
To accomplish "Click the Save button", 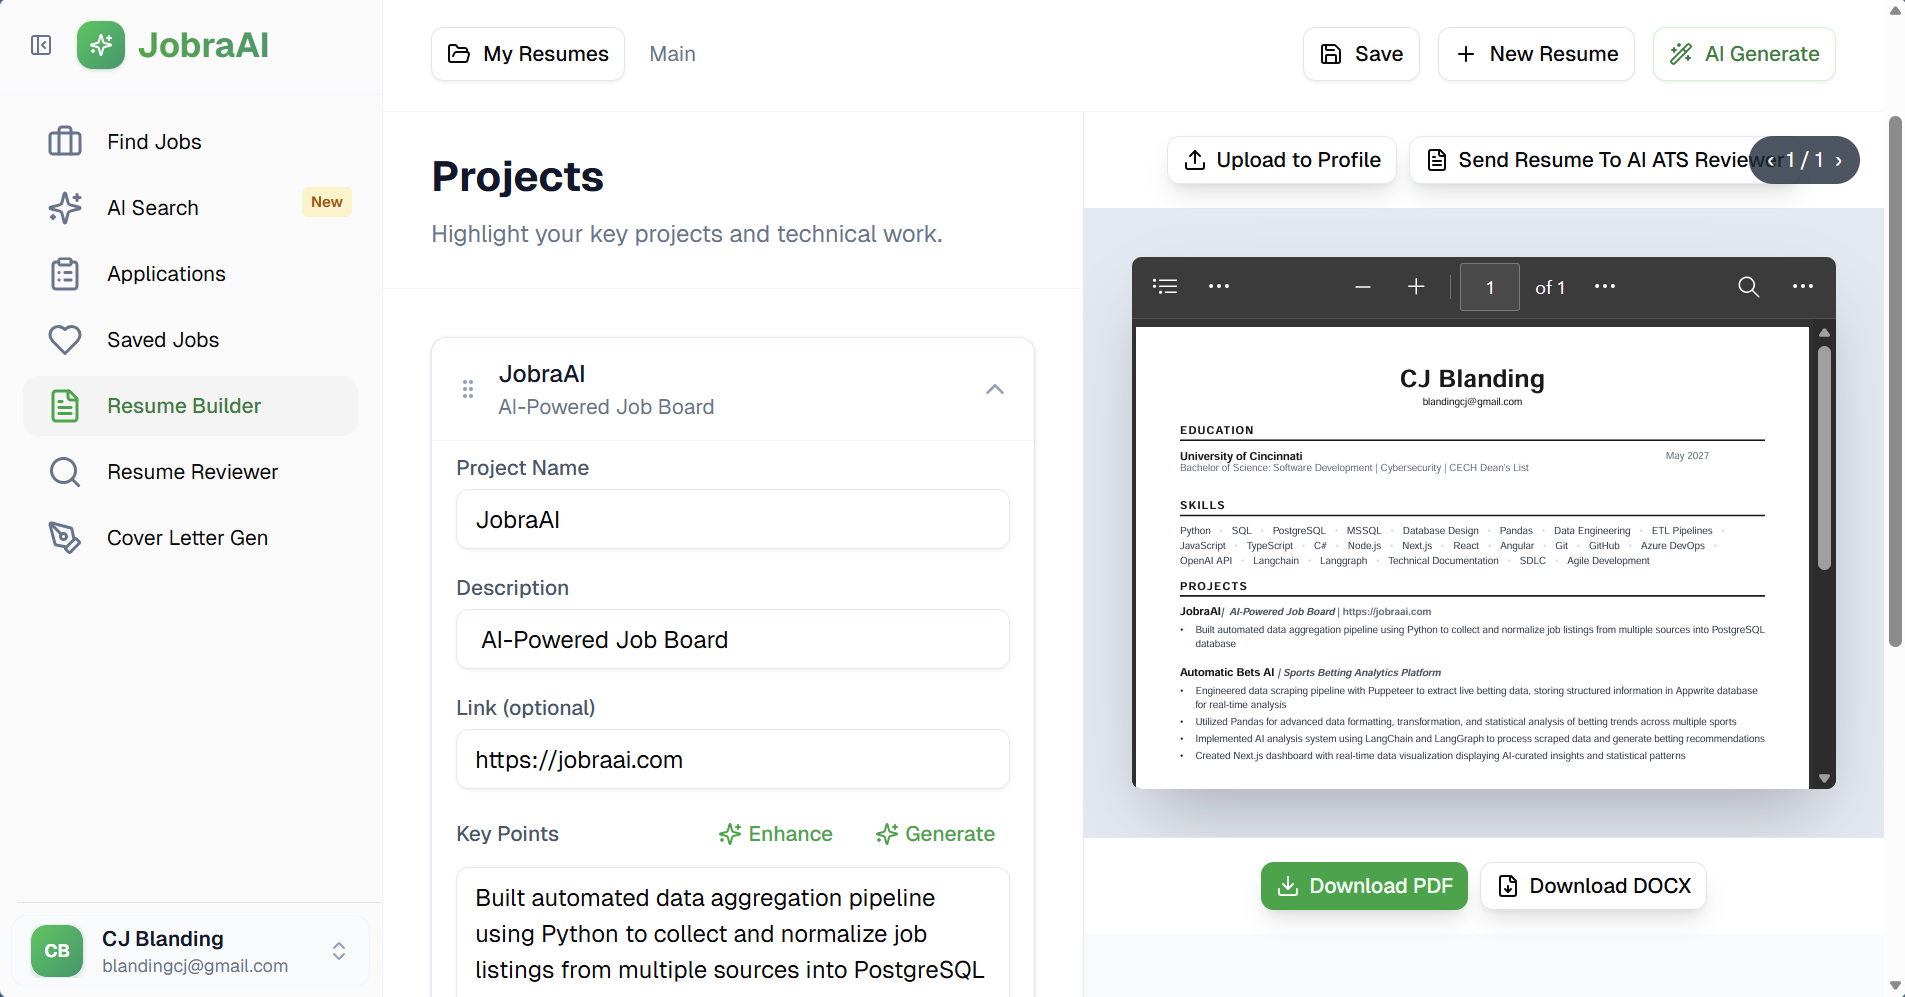I will [x=1361, y=54].
